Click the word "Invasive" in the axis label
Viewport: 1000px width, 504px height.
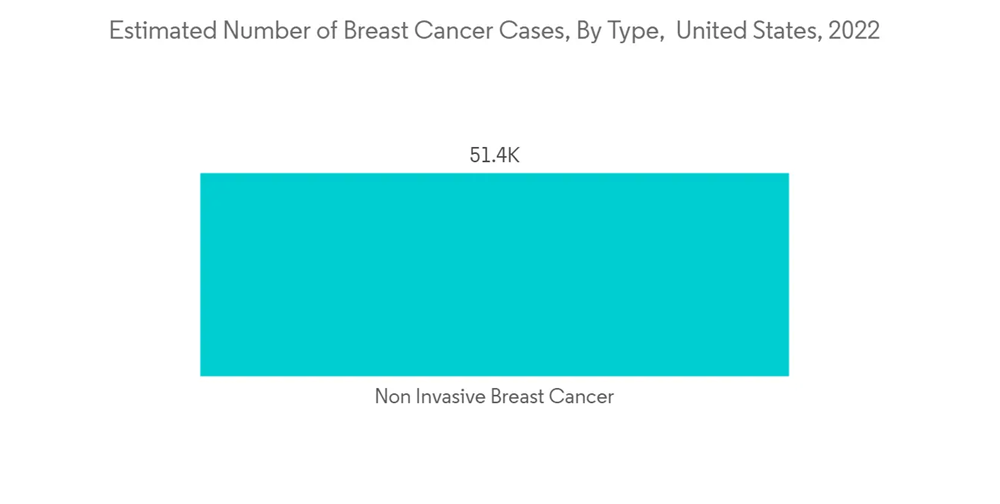point(448,397)
